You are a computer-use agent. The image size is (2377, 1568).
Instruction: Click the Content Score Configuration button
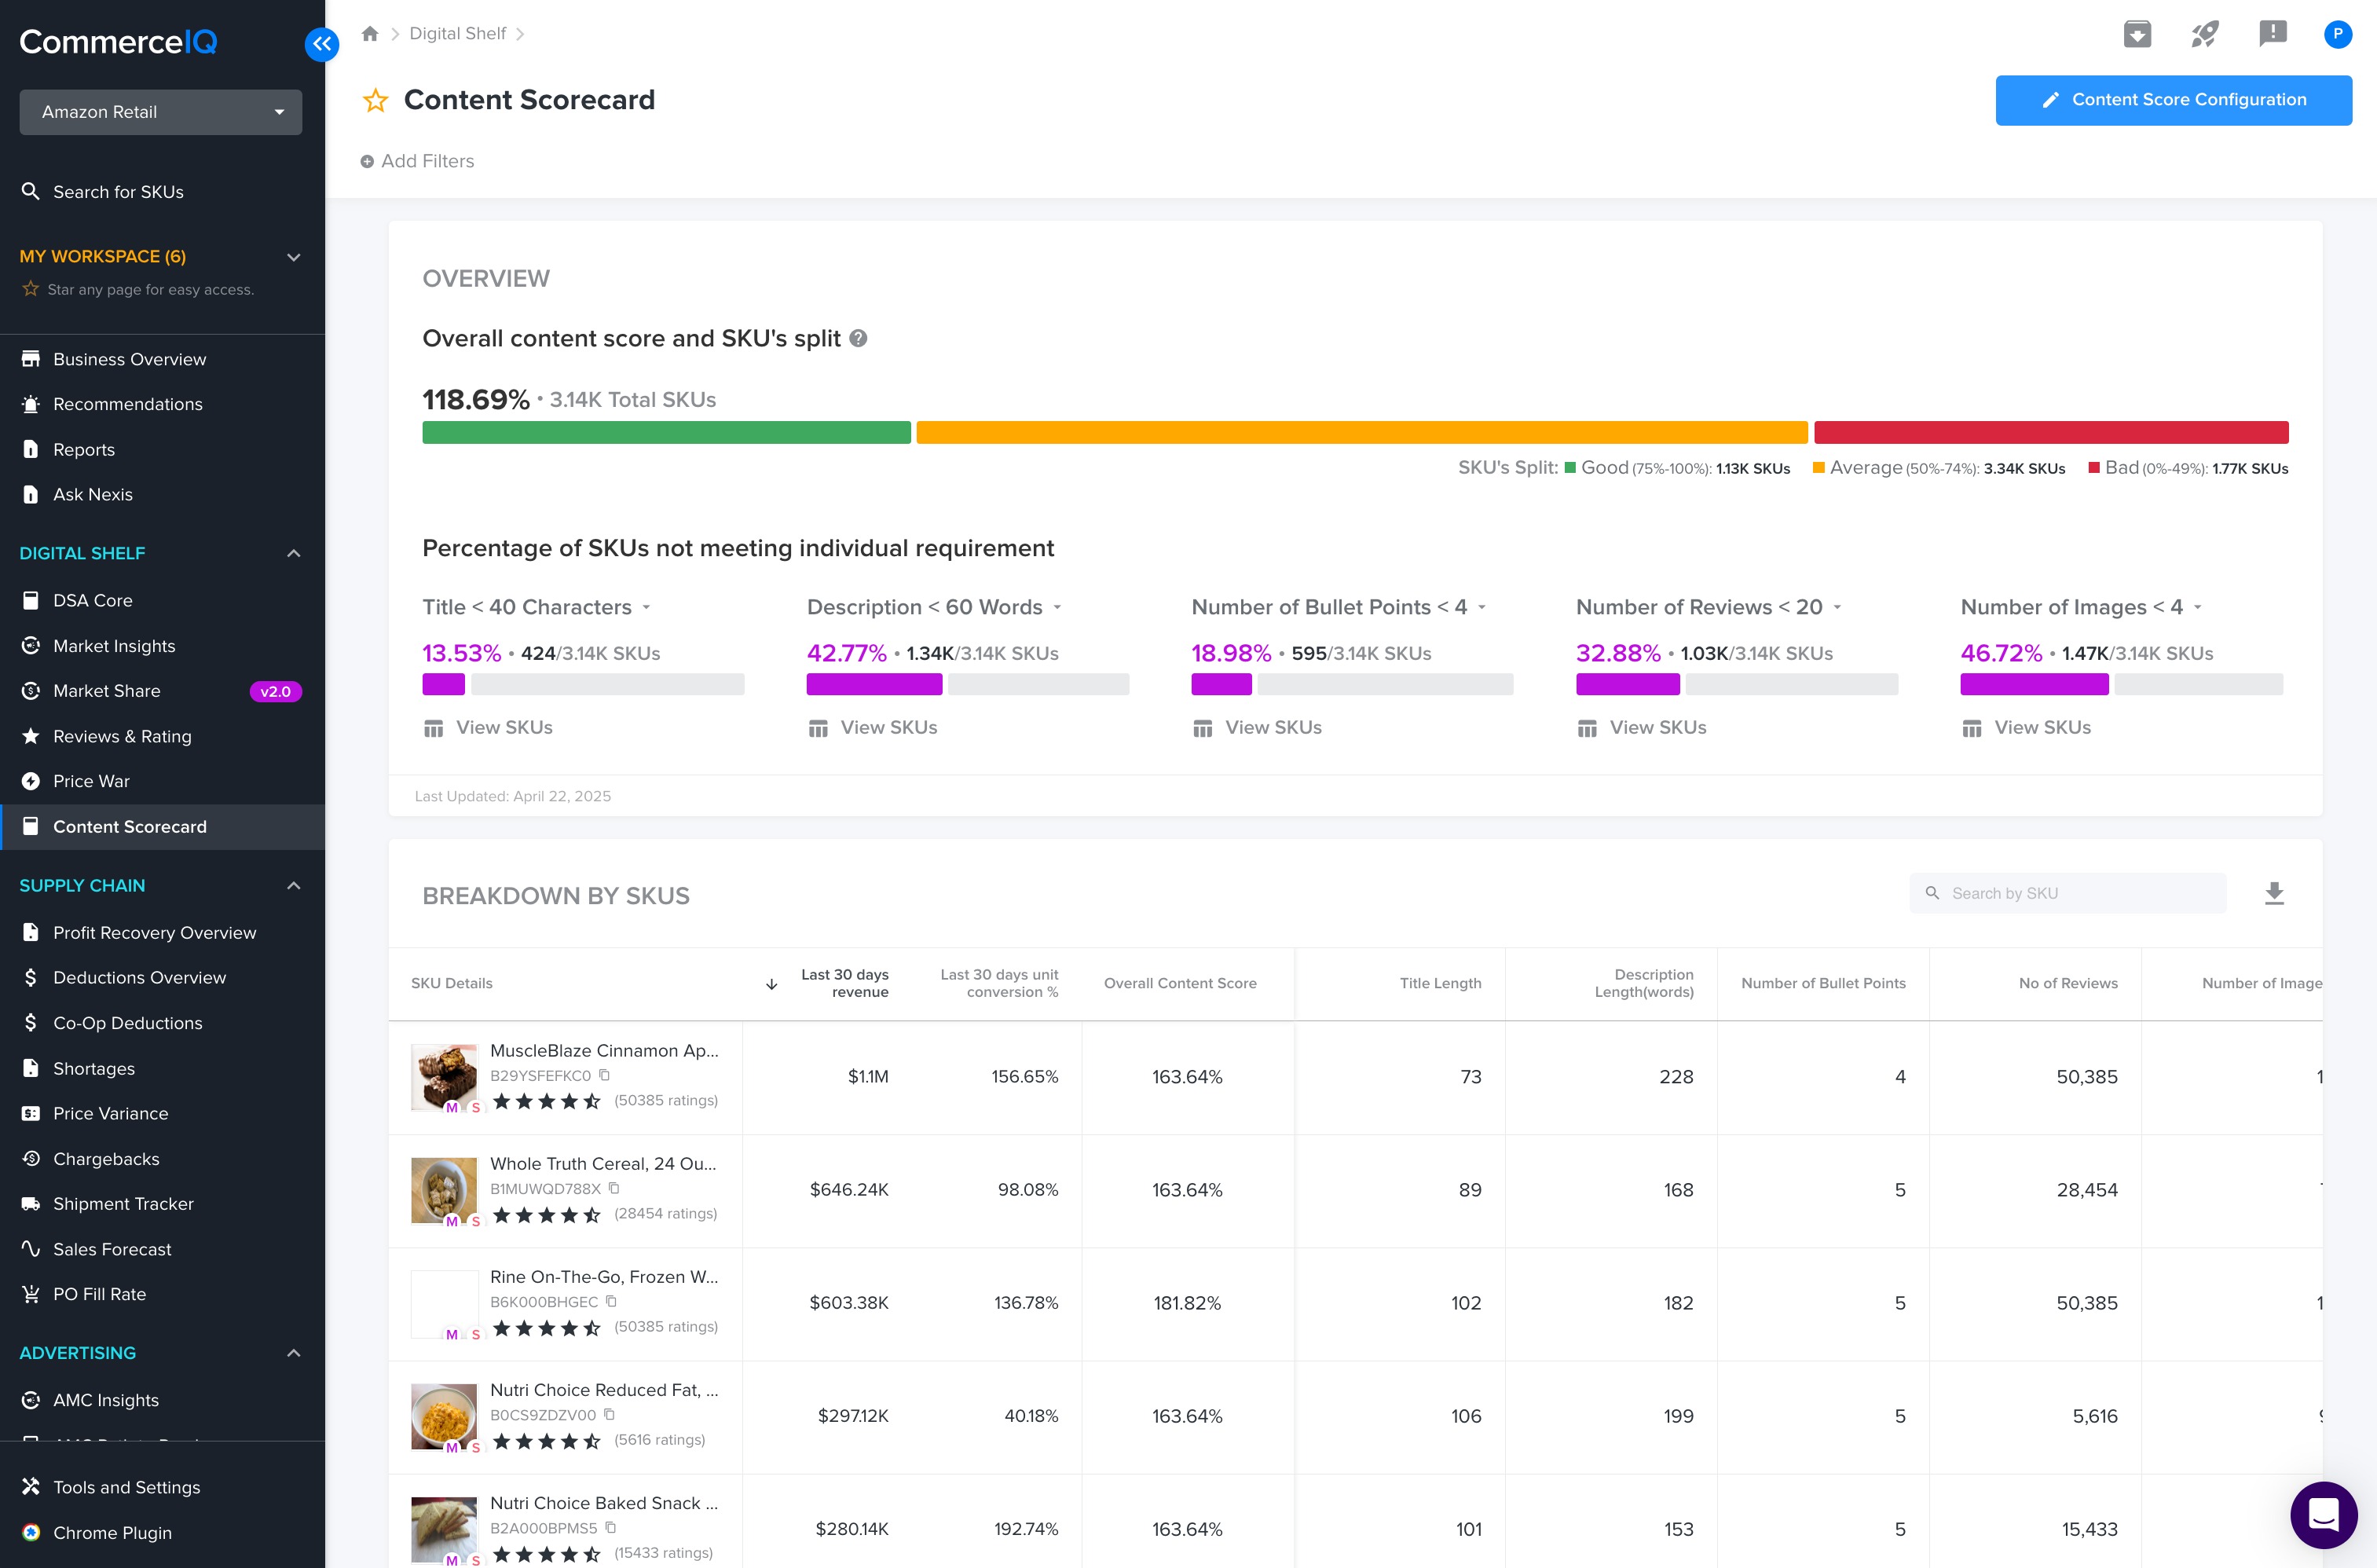point(2173,100)
